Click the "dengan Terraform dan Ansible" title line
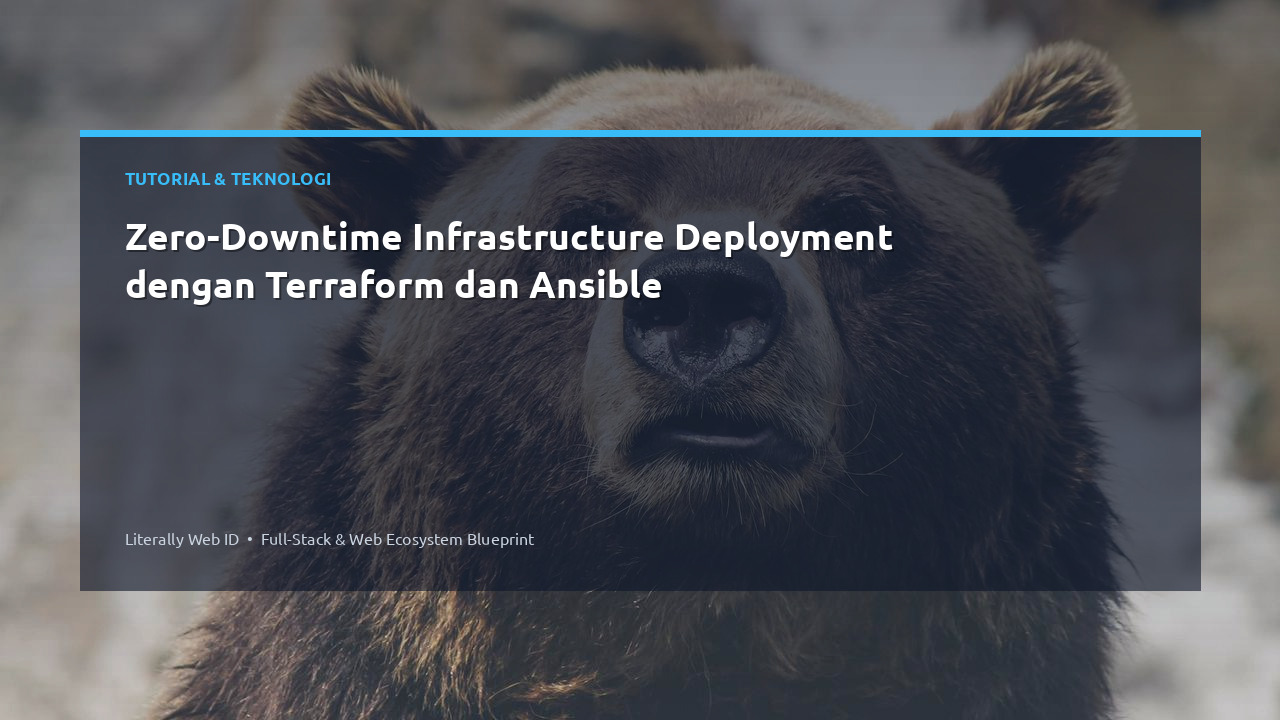This screenshot has height=720, width=1280. pyautogui.click(x=393, y=286)
